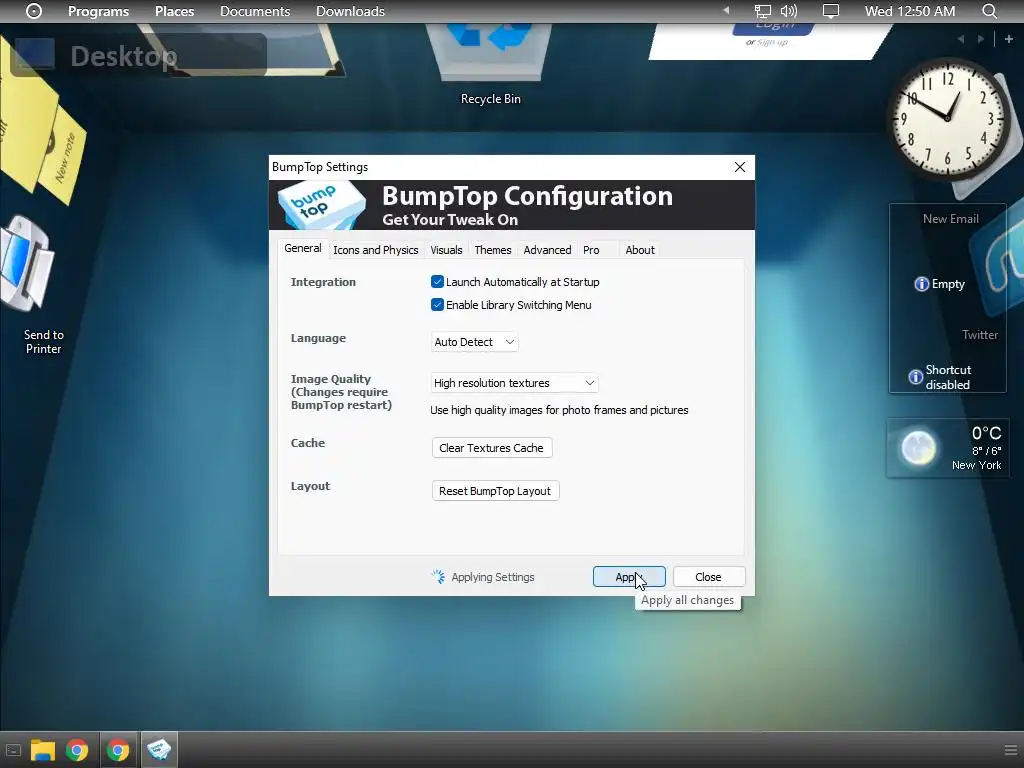Open the Downloads menu
Viewport: 1024px width, 768px height.
[x=350, y=11]
